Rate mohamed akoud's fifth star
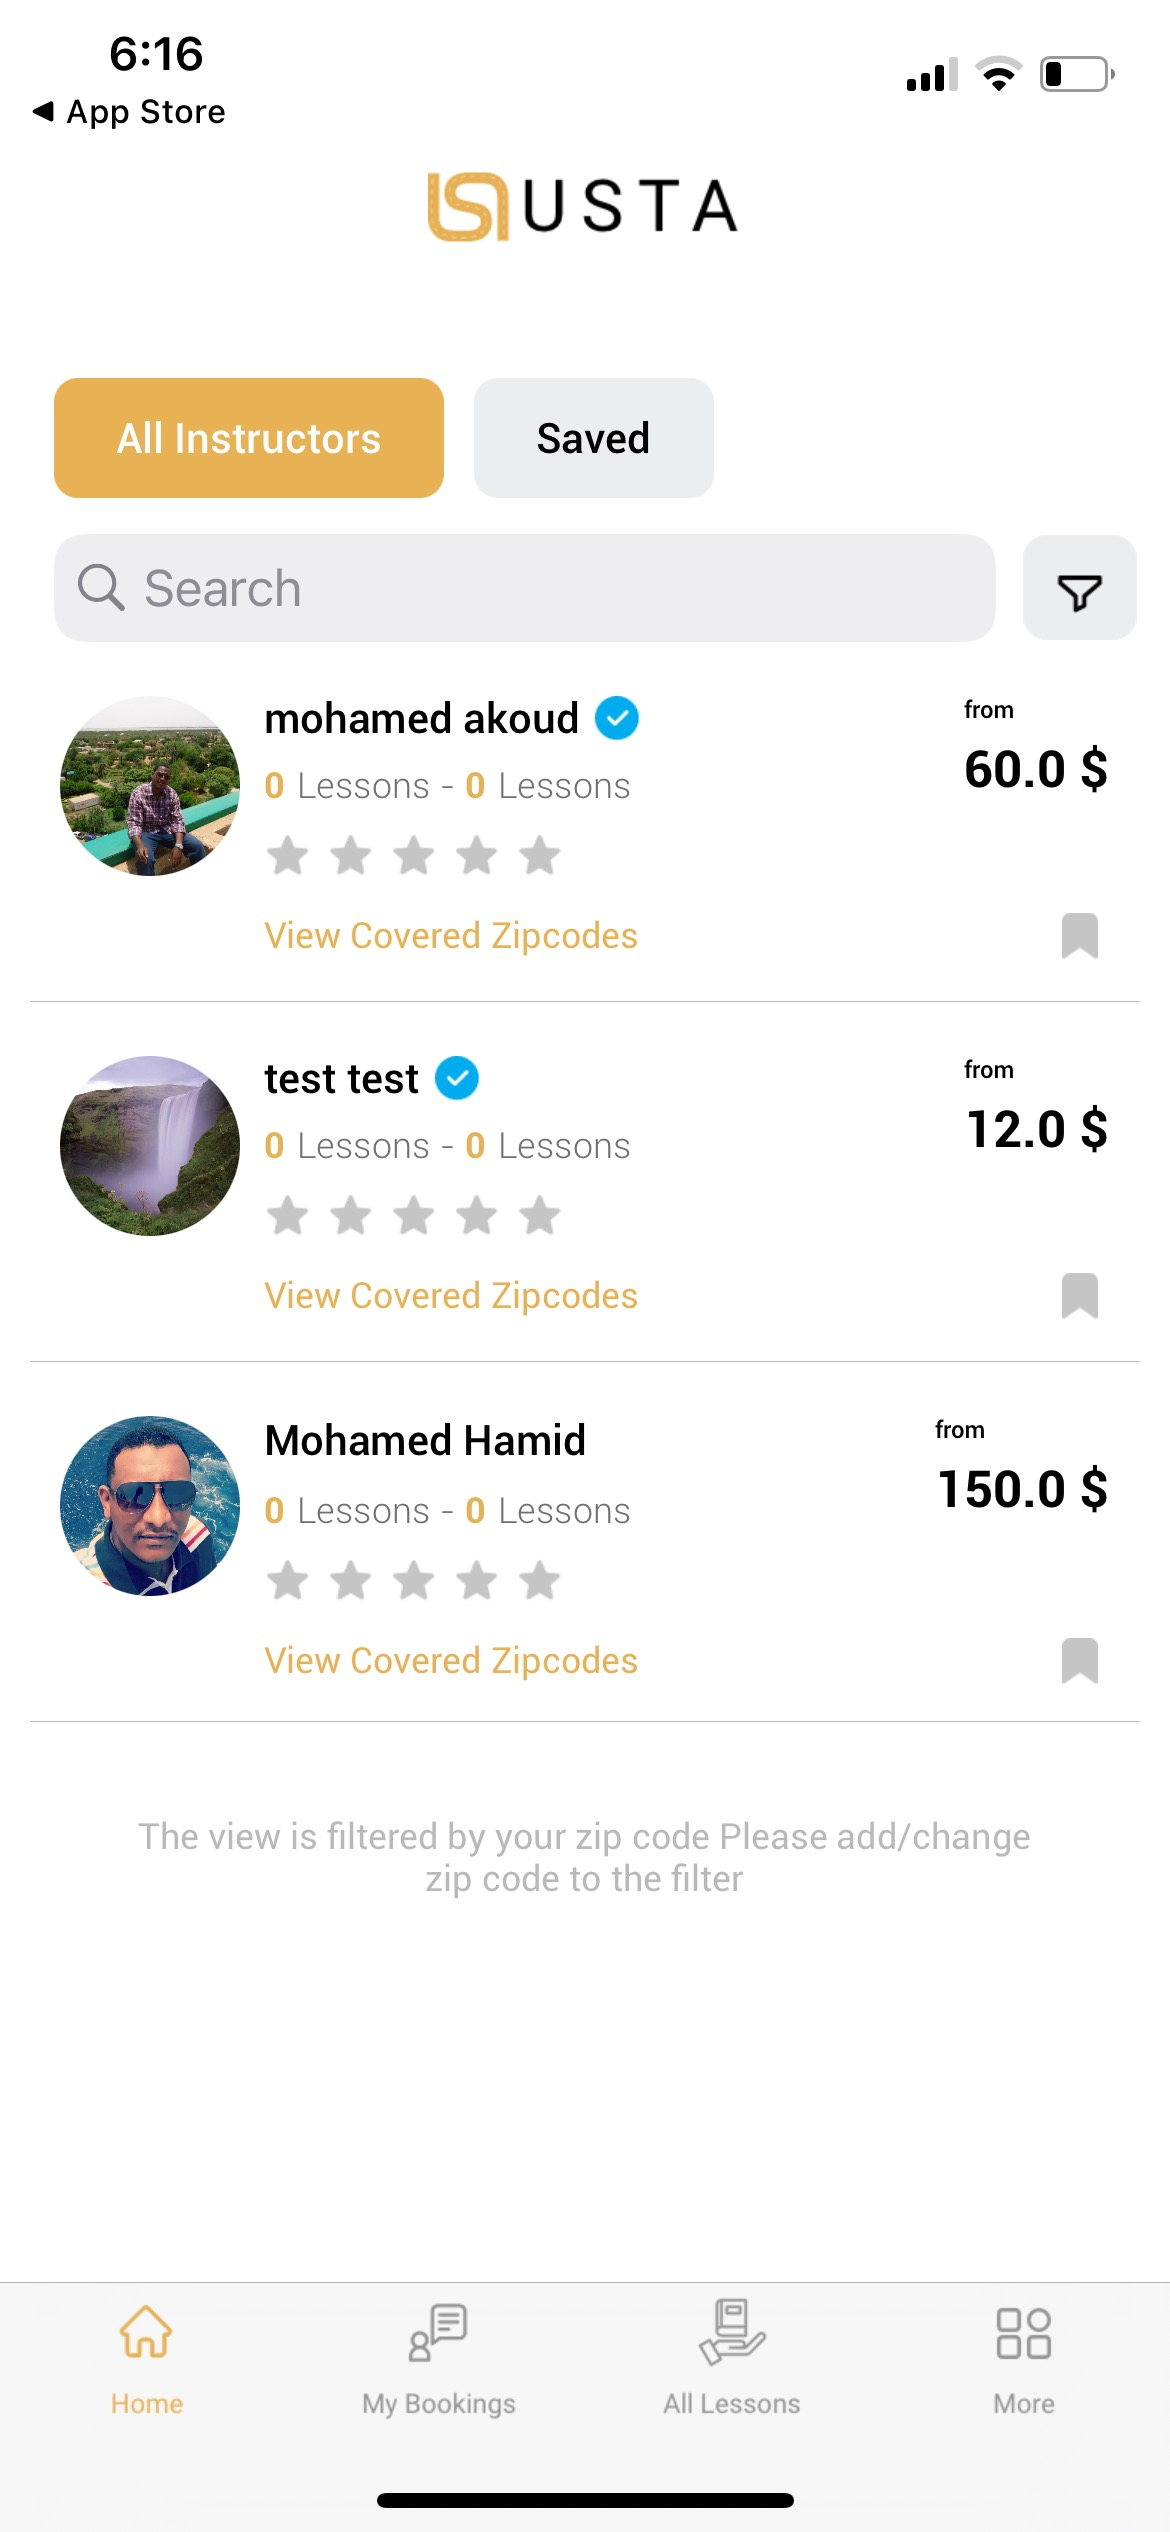This screenshot has height=2532, width=1170. click(540, 856)
